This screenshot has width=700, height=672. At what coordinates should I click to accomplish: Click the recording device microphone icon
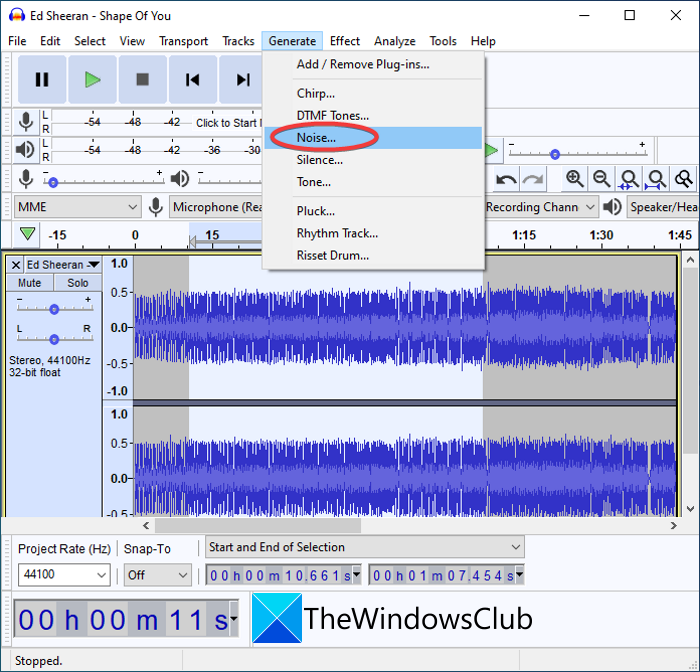[155, 207]
